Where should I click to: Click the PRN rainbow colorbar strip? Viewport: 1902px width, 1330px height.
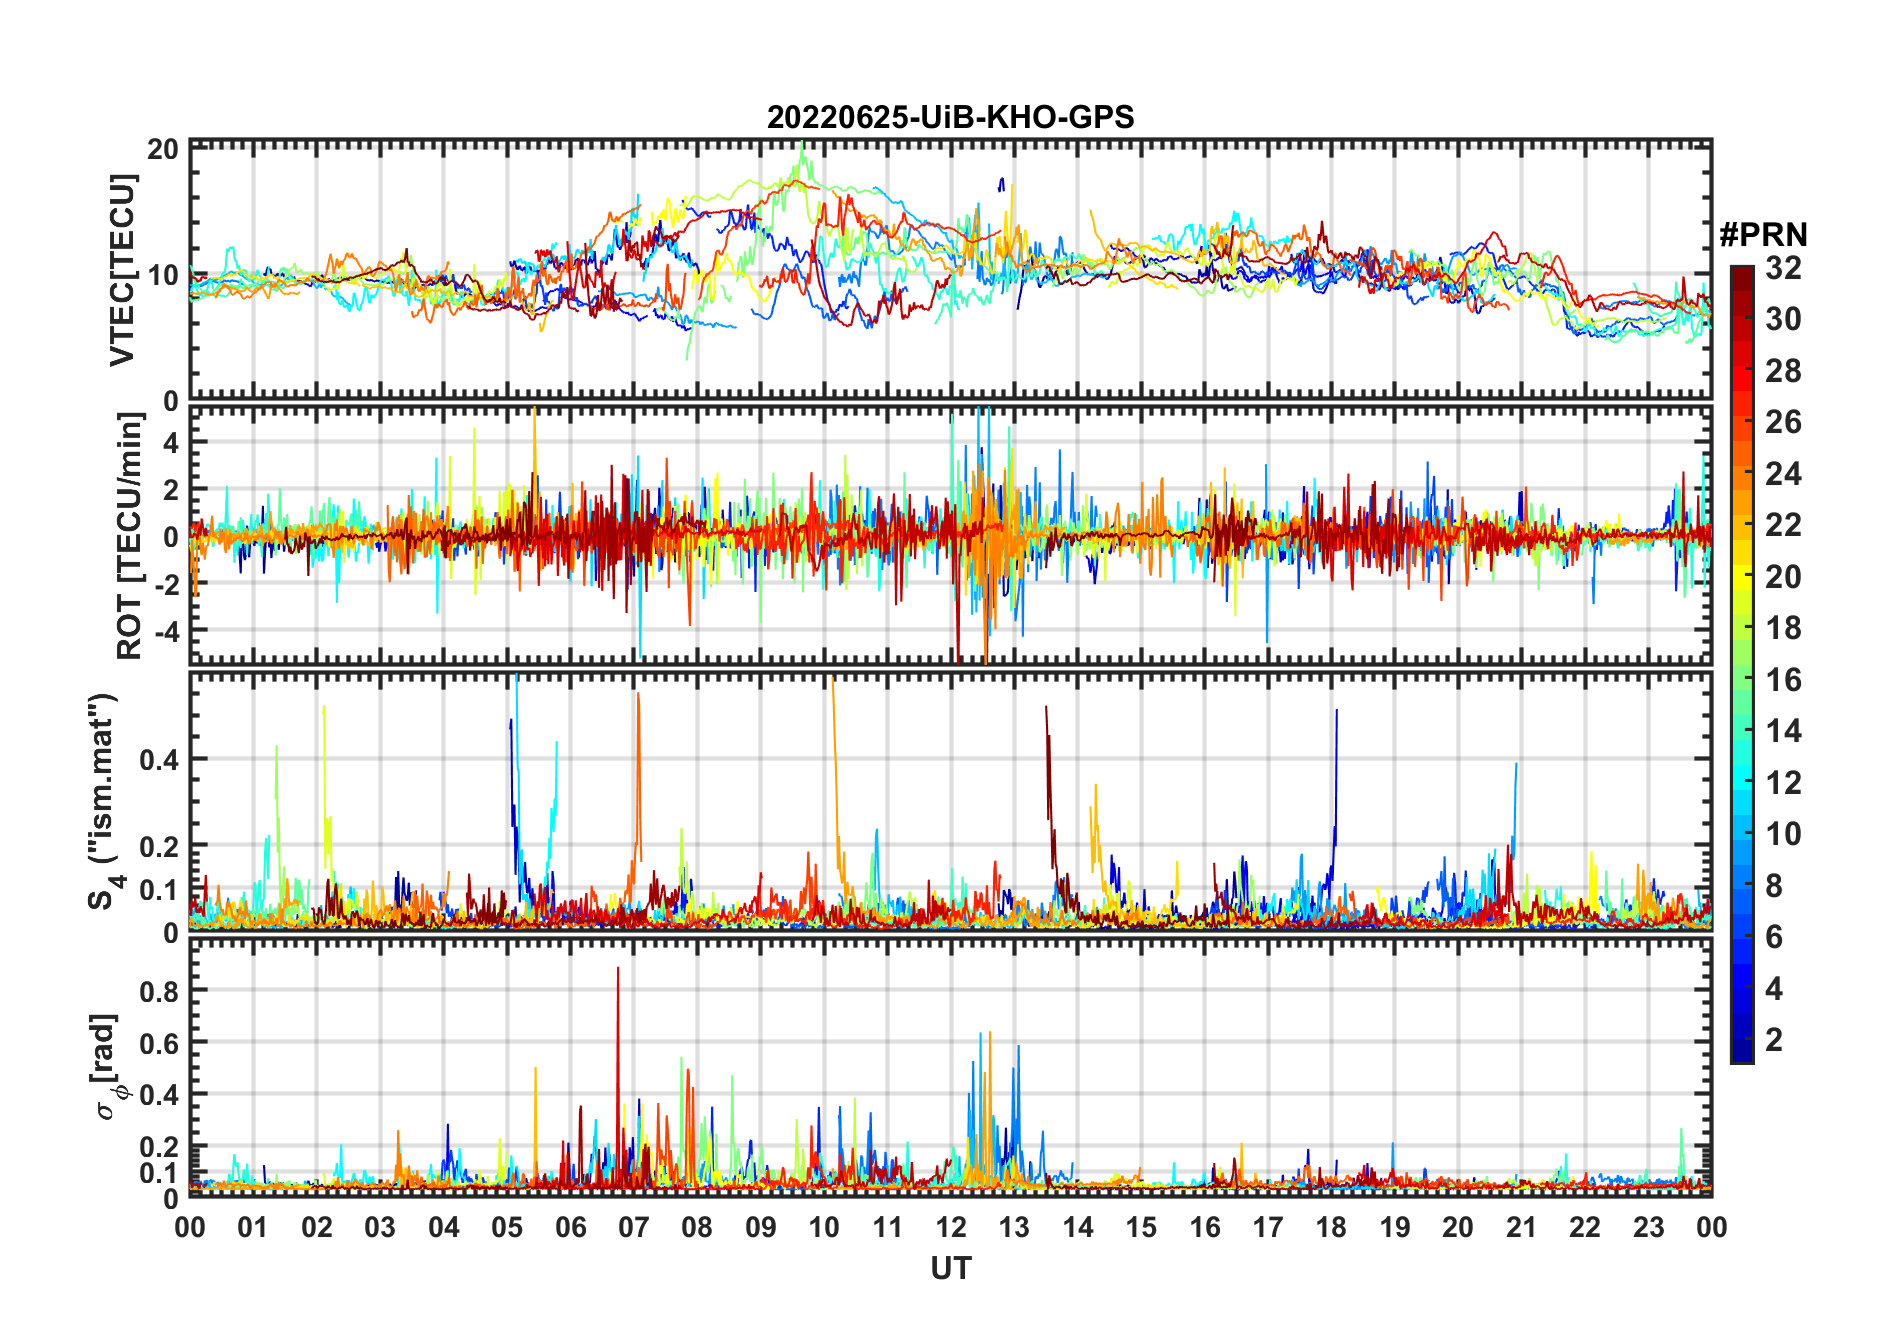[x=1742, y=664]
